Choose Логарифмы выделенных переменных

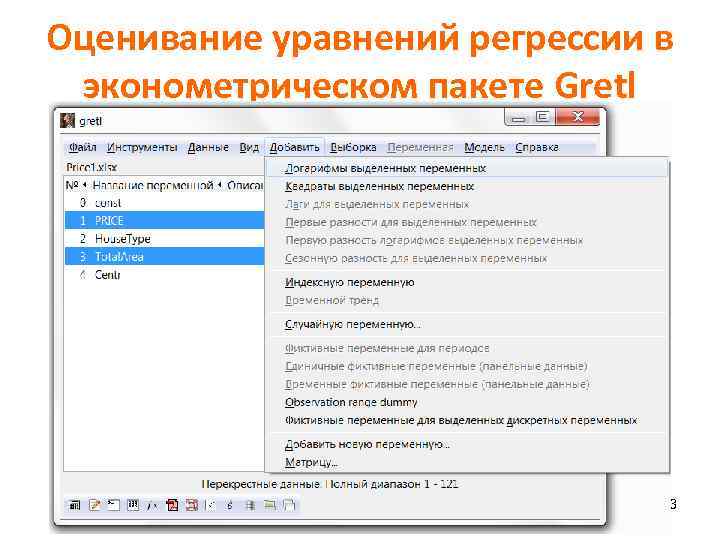coord(467,169)
